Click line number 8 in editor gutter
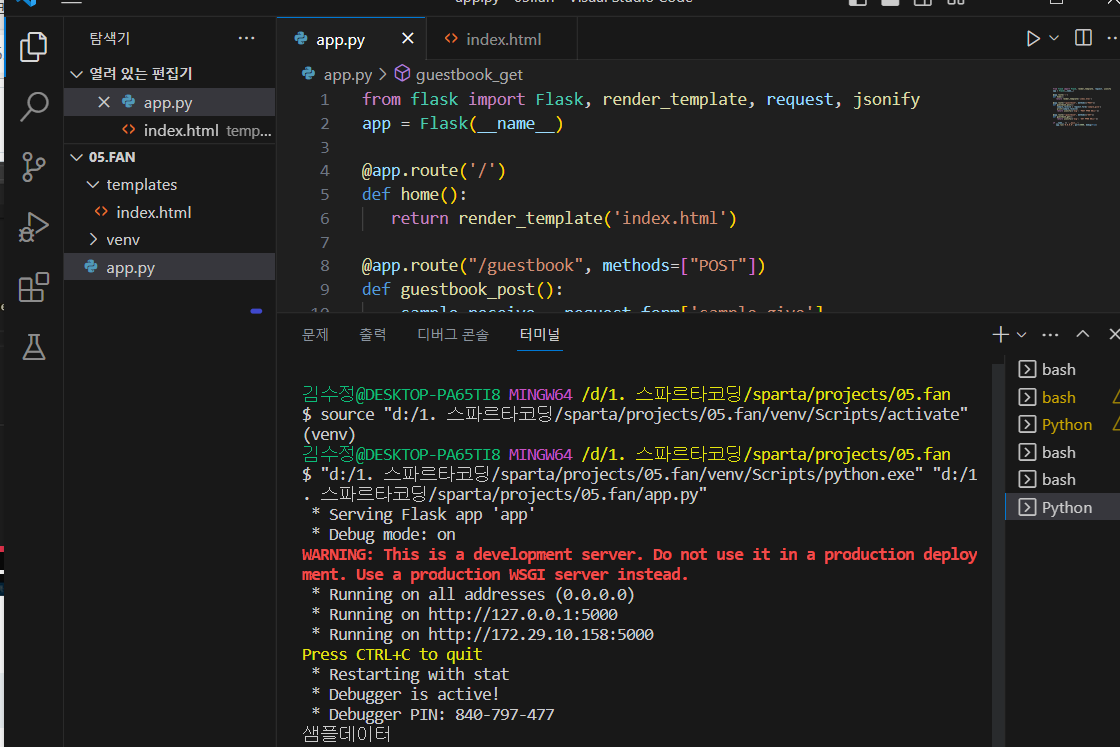The image size is (1120, 747). pos(324,266)
